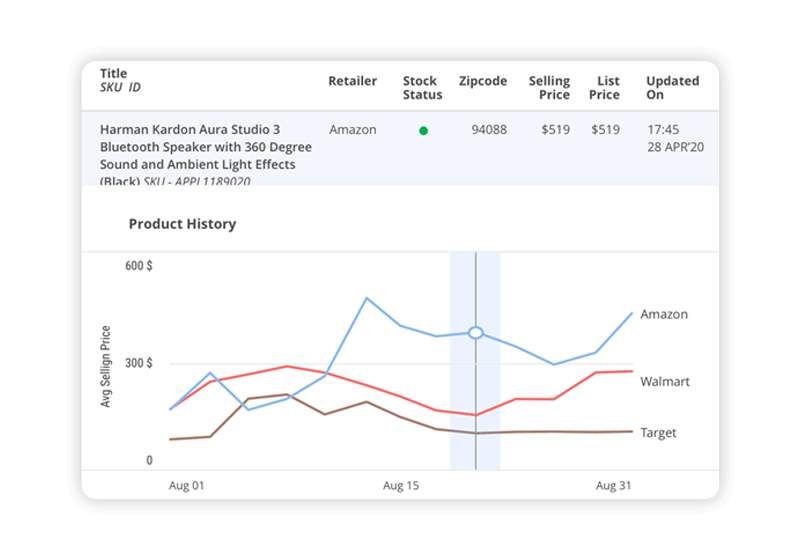Click the Updated On column header
This screenshot has width=800, height=560.
click(x=672, y=88)
